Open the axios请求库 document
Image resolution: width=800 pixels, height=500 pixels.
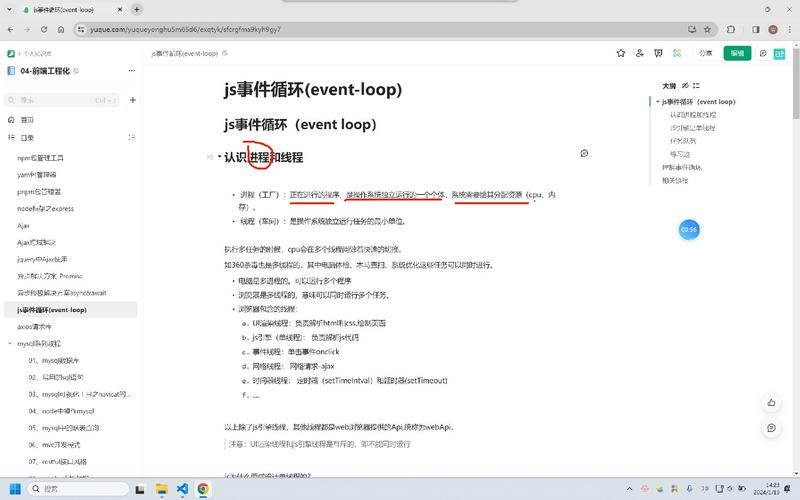(x=34, y=327)
